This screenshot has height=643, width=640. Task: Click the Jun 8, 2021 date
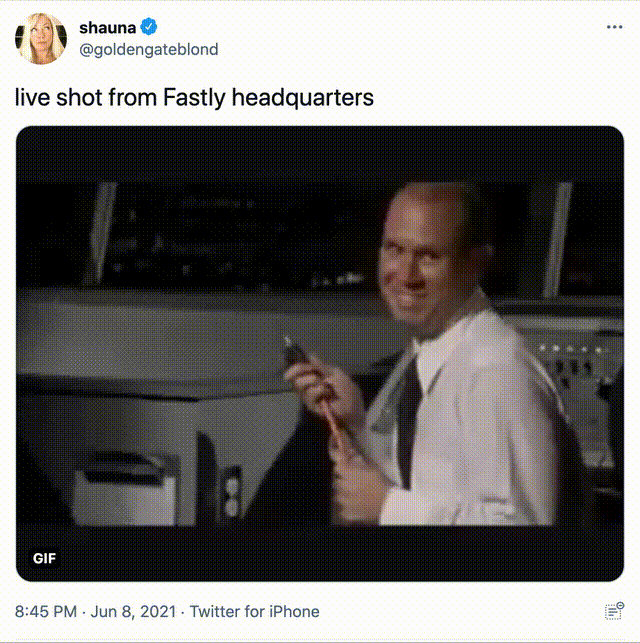click(x=133, y=611)
